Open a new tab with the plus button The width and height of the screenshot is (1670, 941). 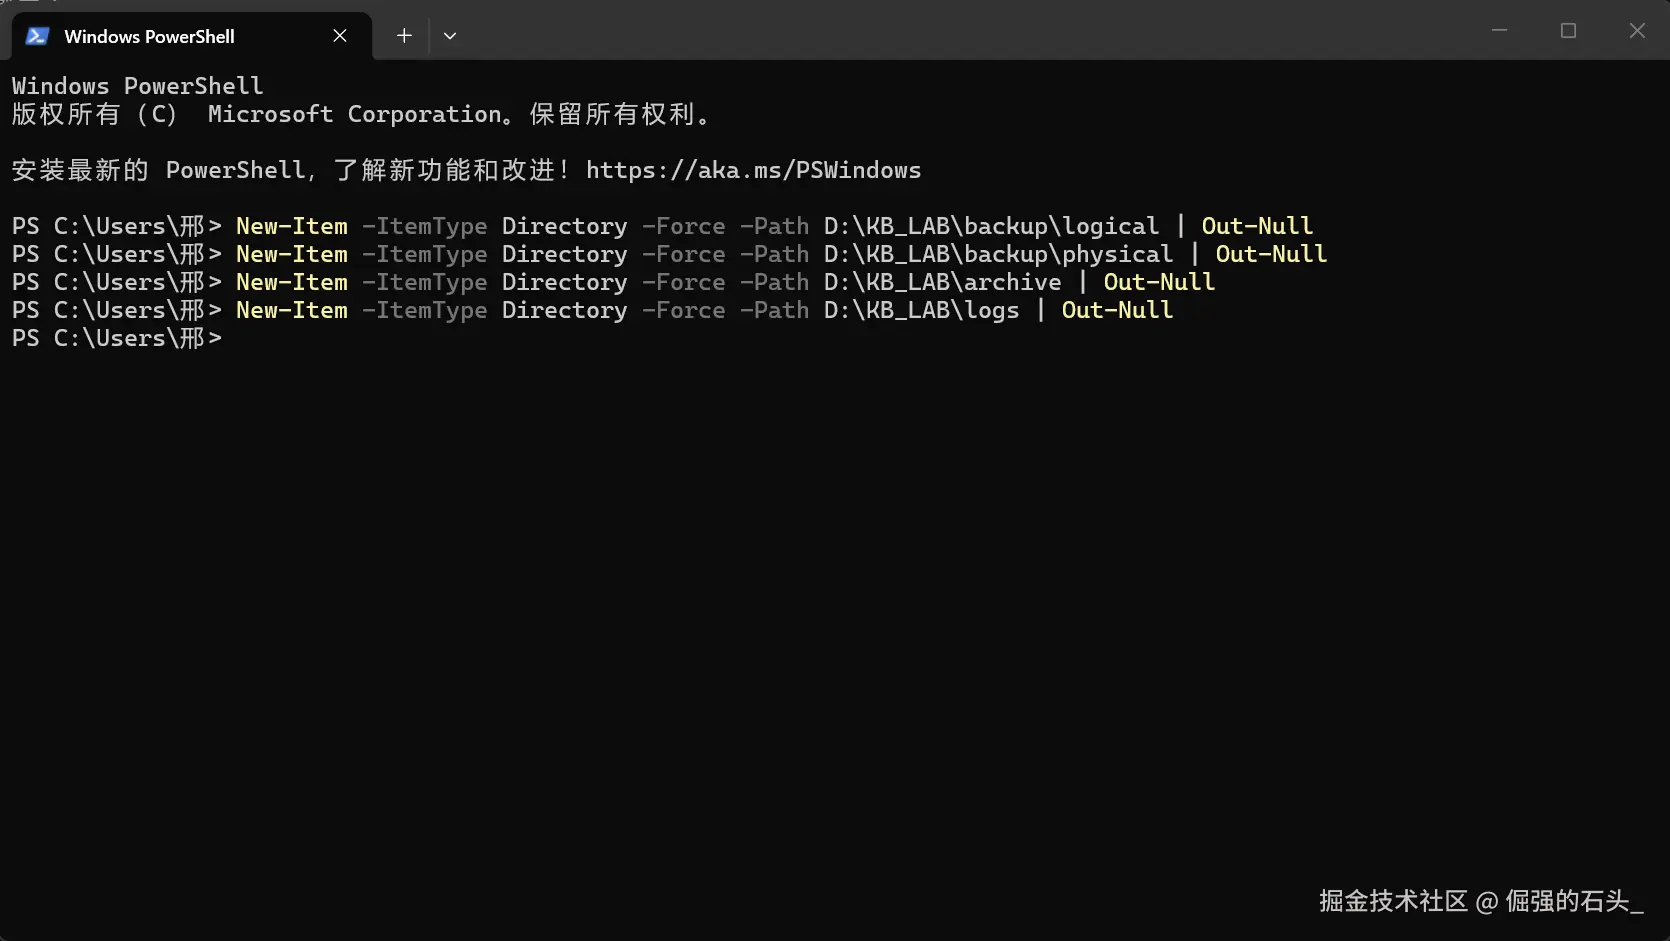(x=404, y=36)
